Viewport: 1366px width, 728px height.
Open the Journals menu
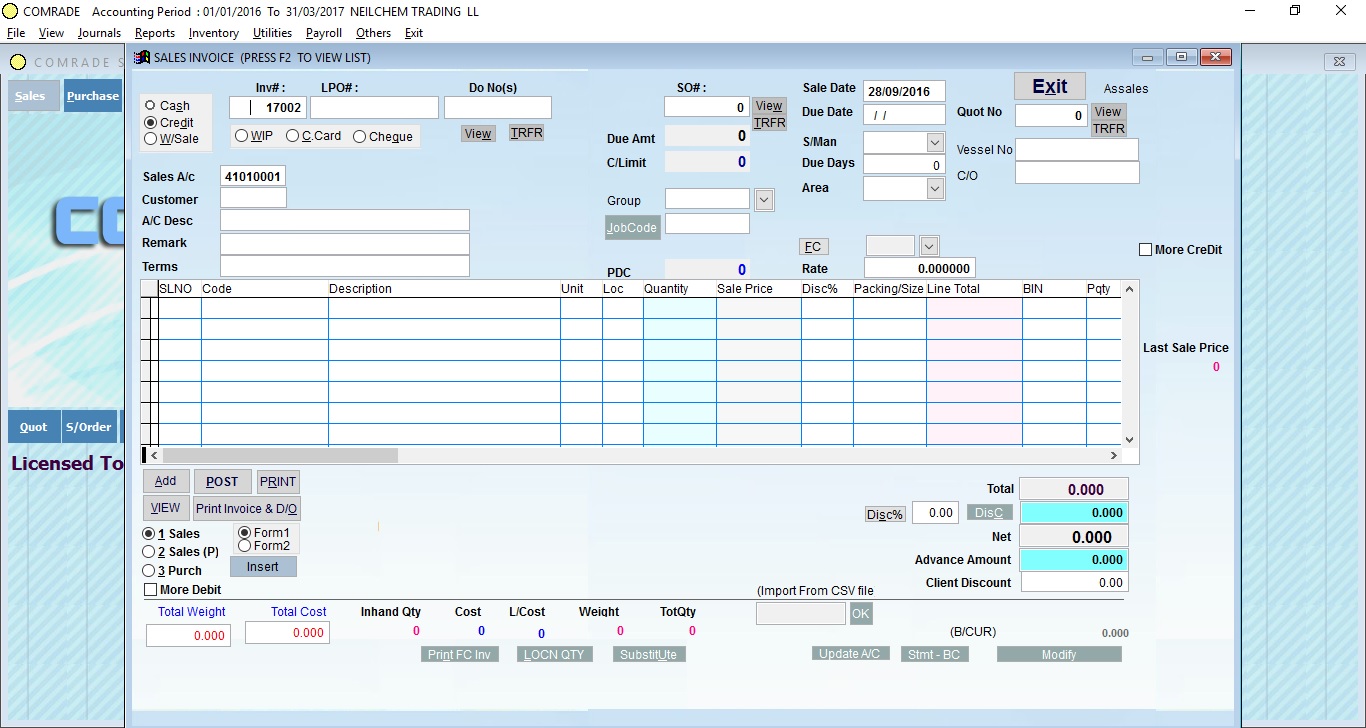point(99,33)
